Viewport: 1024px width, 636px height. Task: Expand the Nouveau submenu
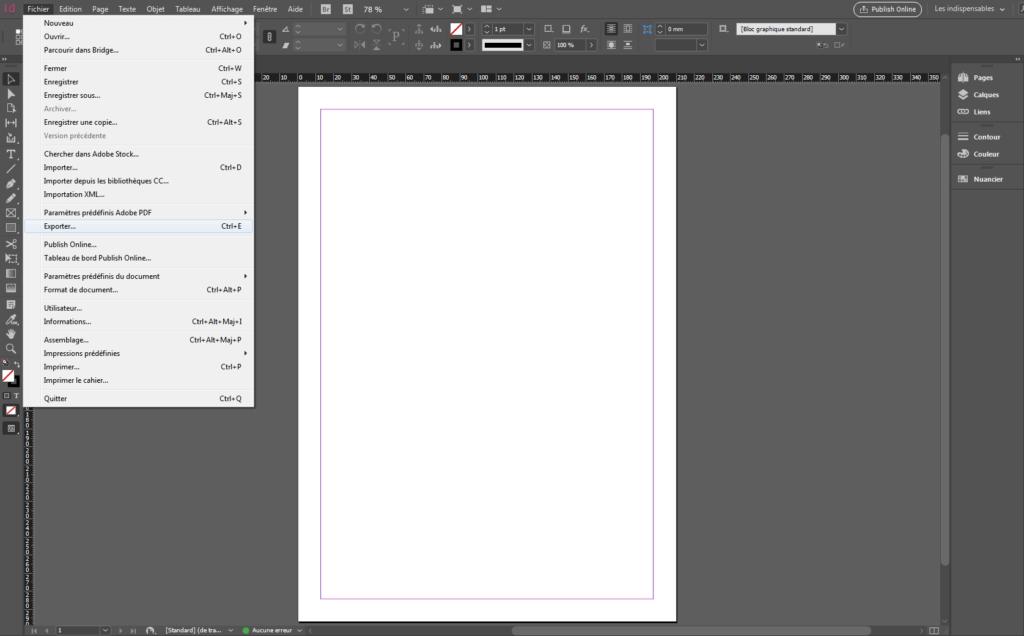[138, 23]
